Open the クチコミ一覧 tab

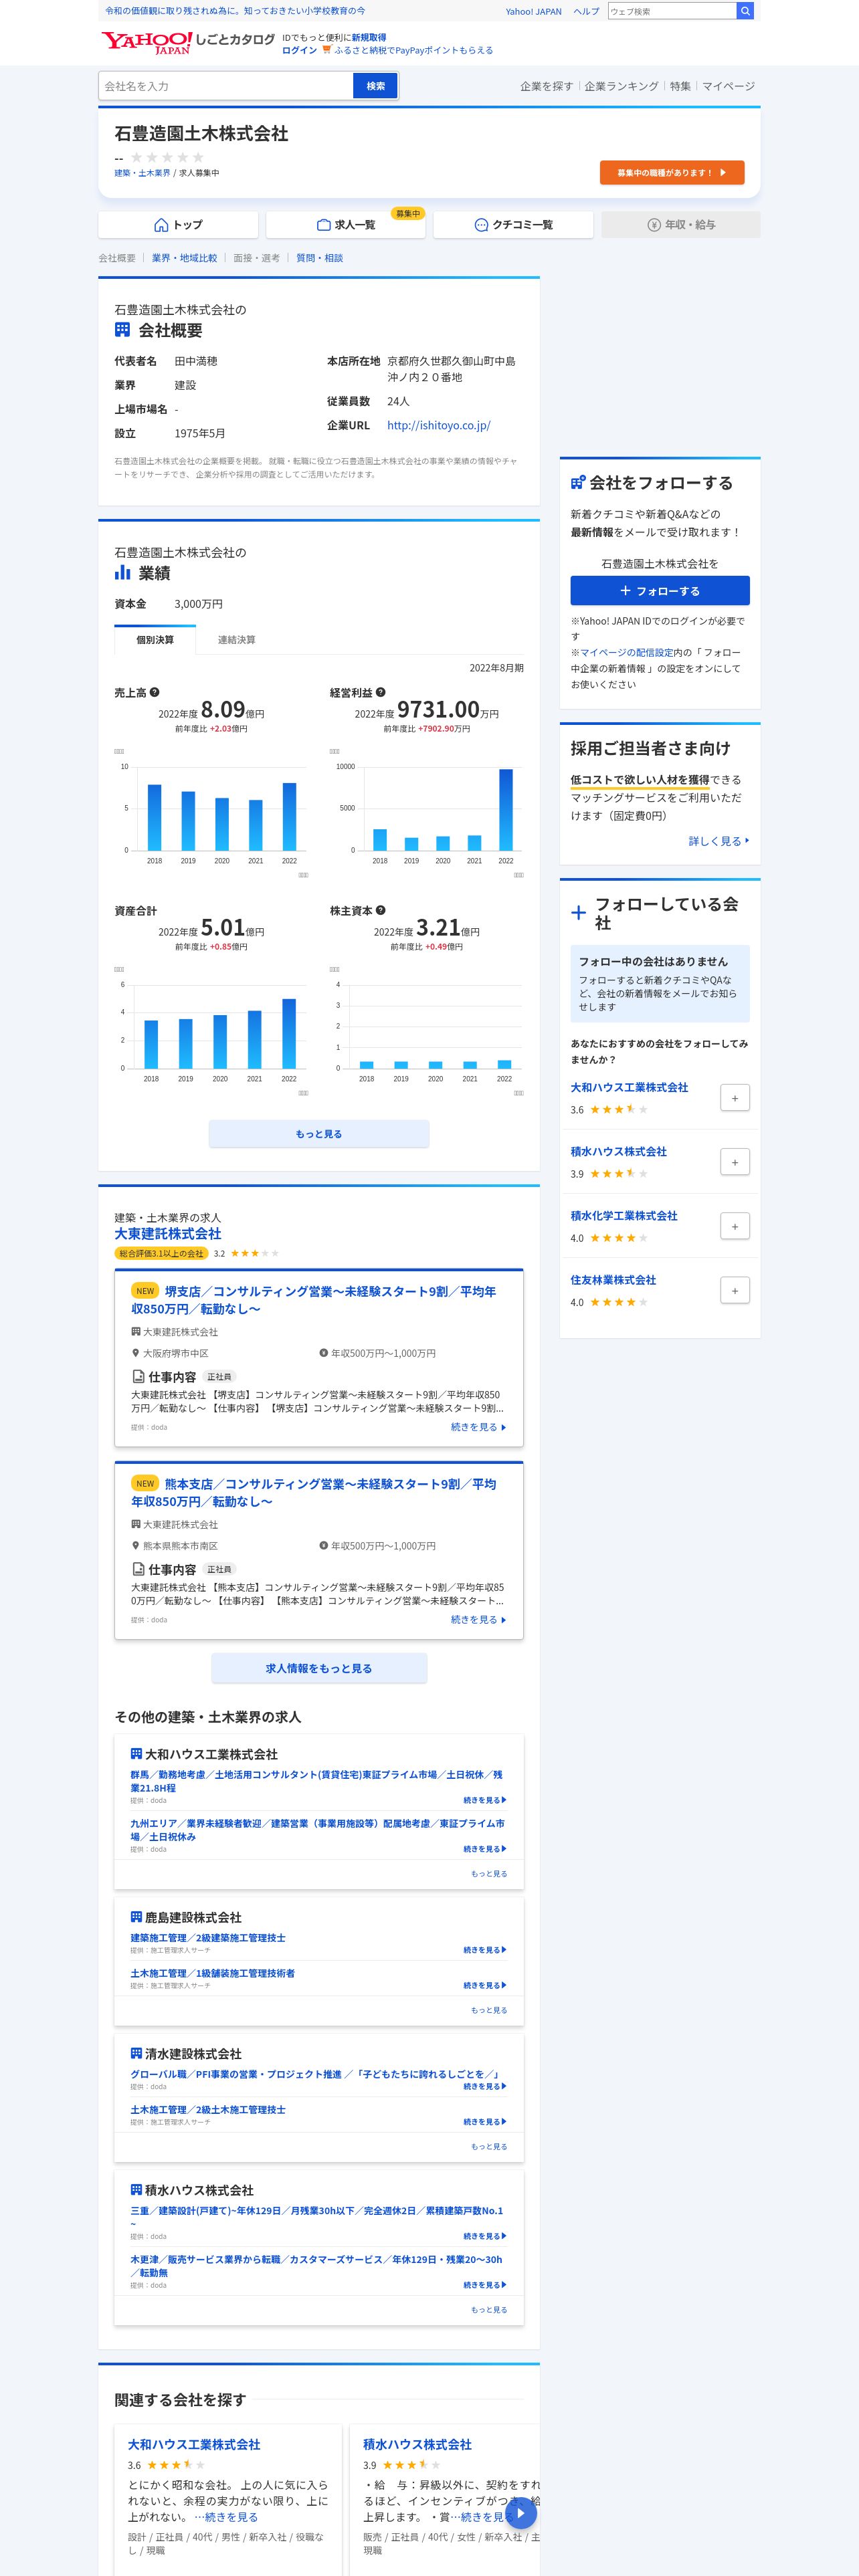(513, 225)
